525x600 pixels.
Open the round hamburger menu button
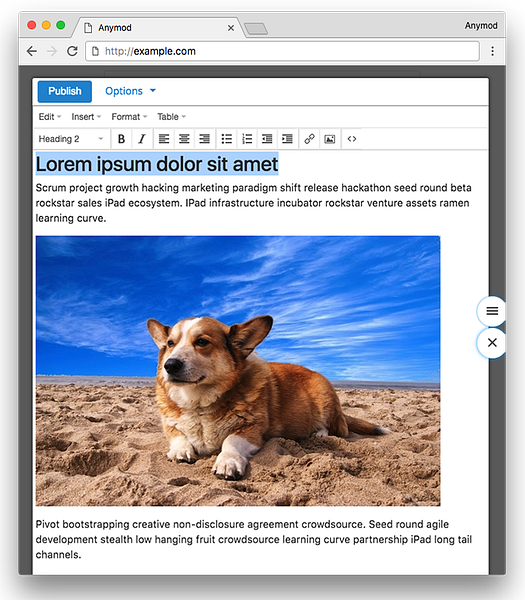(x=492, y=311)
